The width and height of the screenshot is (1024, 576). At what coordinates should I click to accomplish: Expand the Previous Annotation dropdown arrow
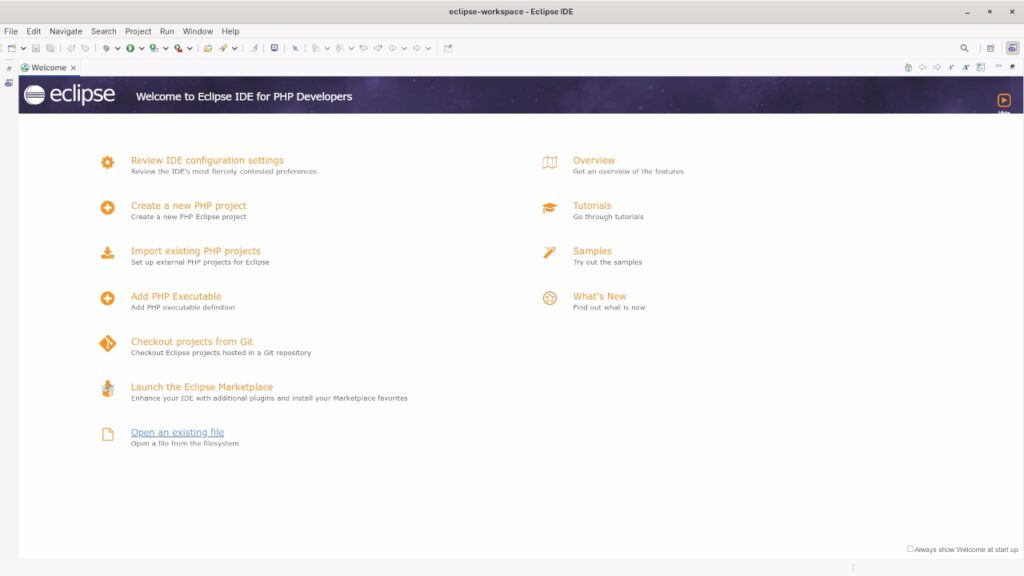coord(351,48)
